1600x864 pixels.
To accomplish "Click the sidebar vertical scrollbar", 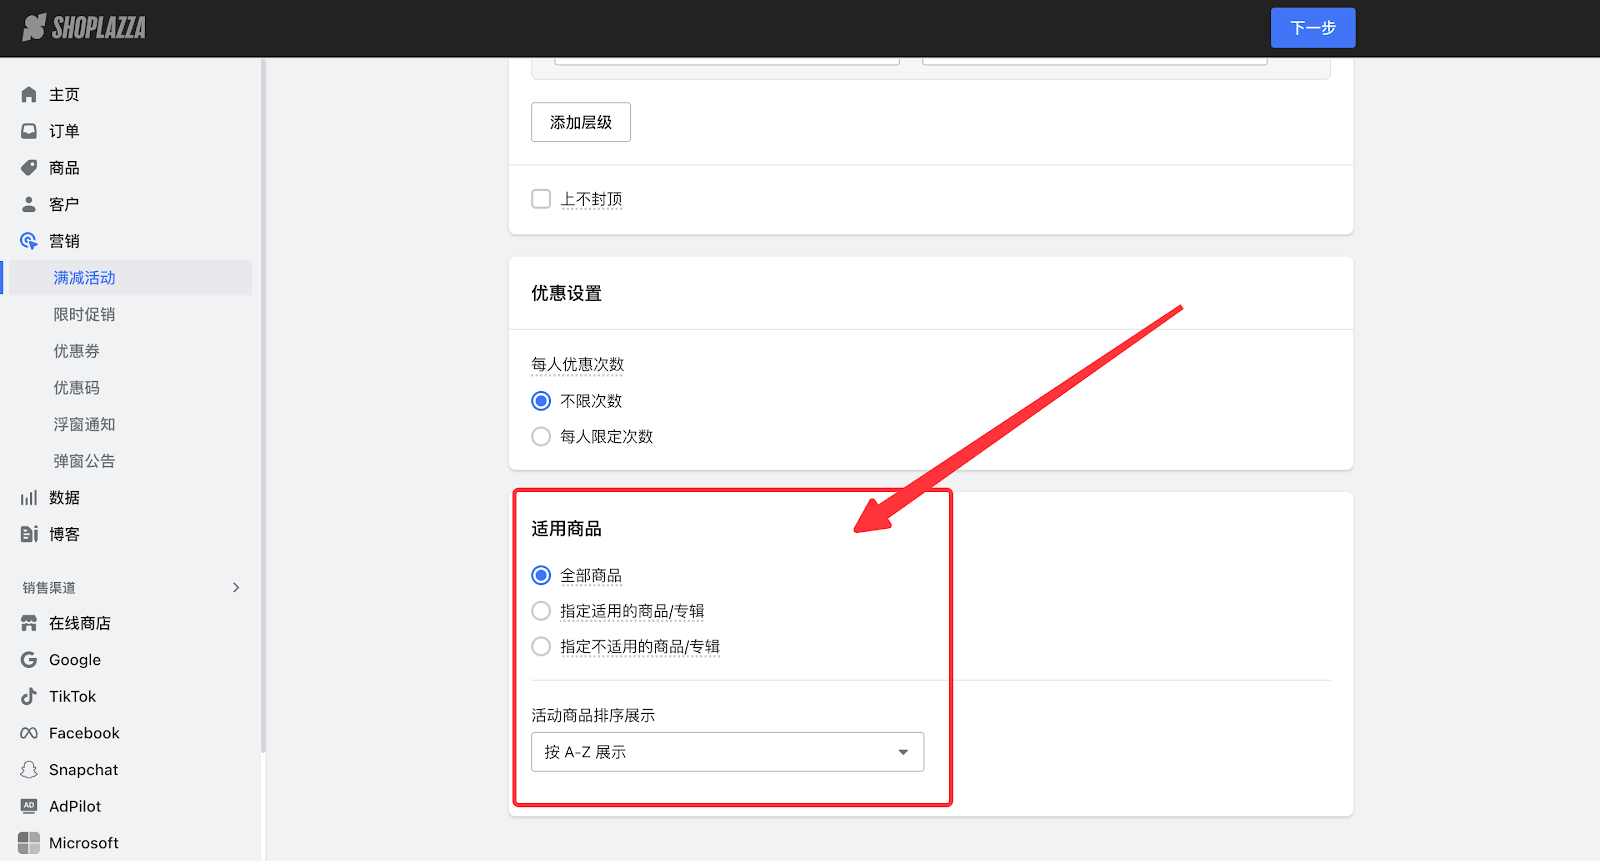I will tap(263, 400).
